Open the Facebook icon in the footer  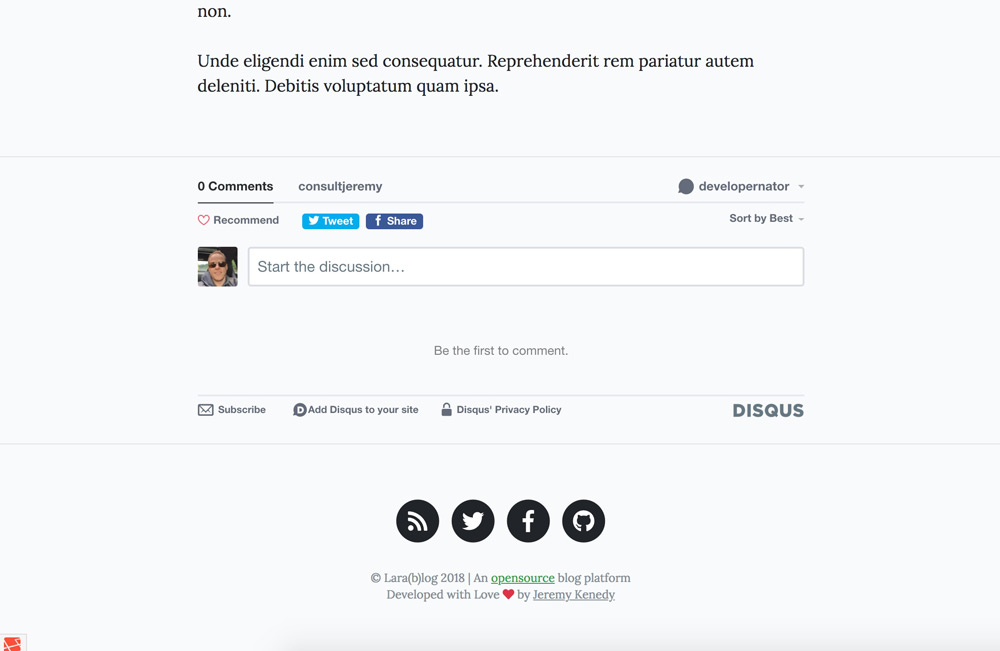pos(528,521)
